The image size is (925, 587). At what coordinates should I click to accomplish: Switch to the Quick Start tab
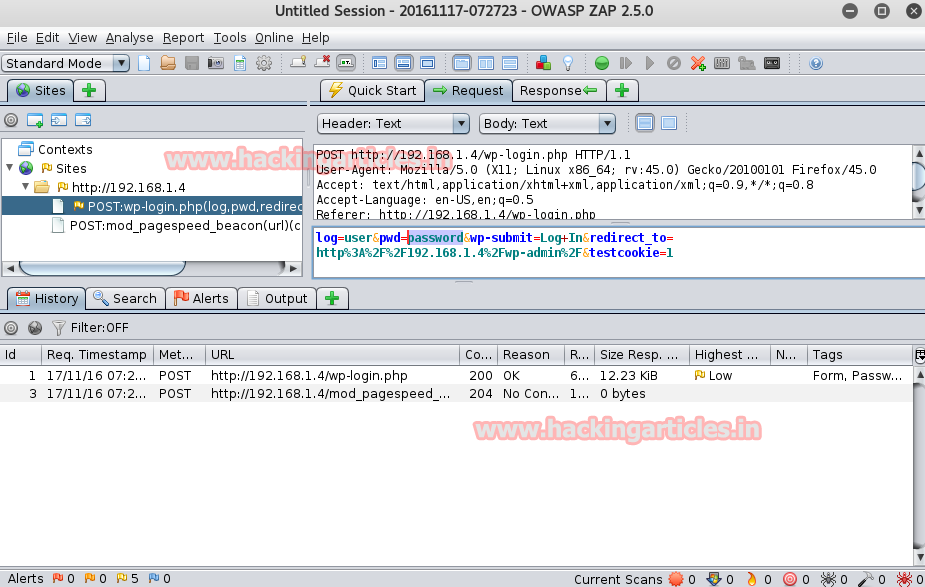click(x=372, y=90)
